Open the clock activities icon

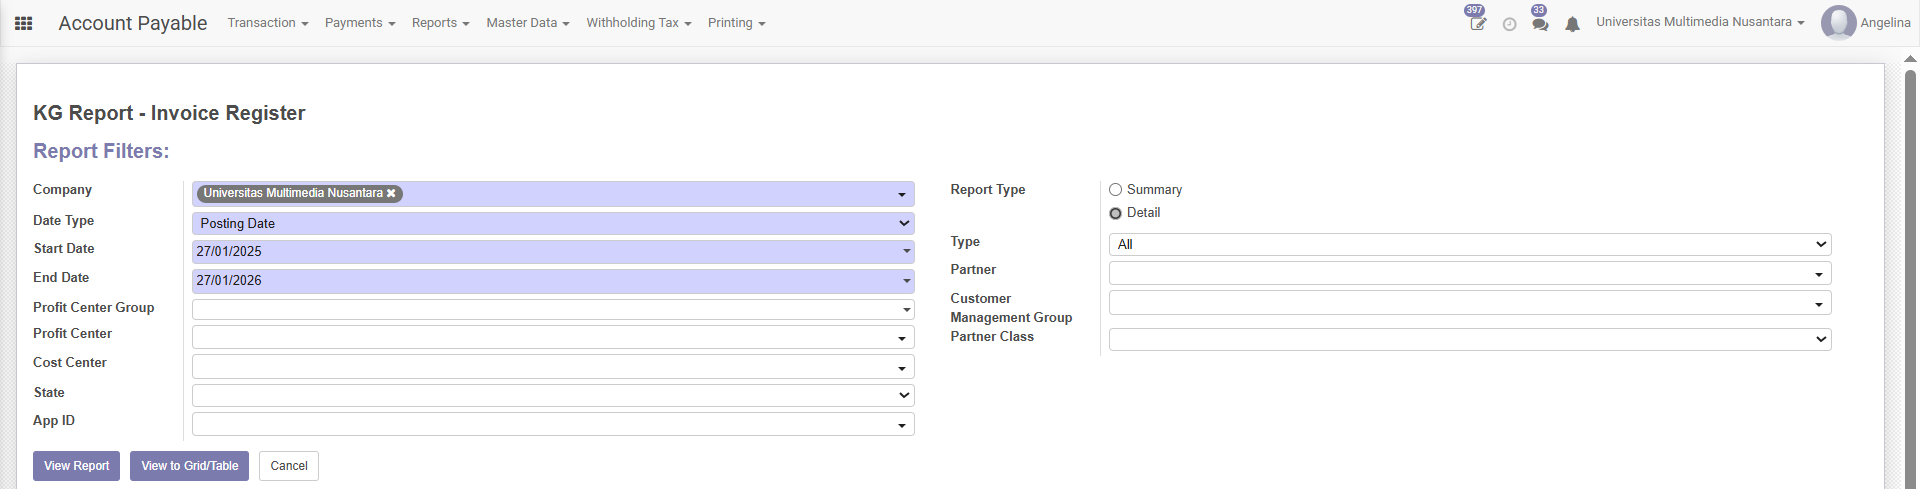[x=1509, y=24]
